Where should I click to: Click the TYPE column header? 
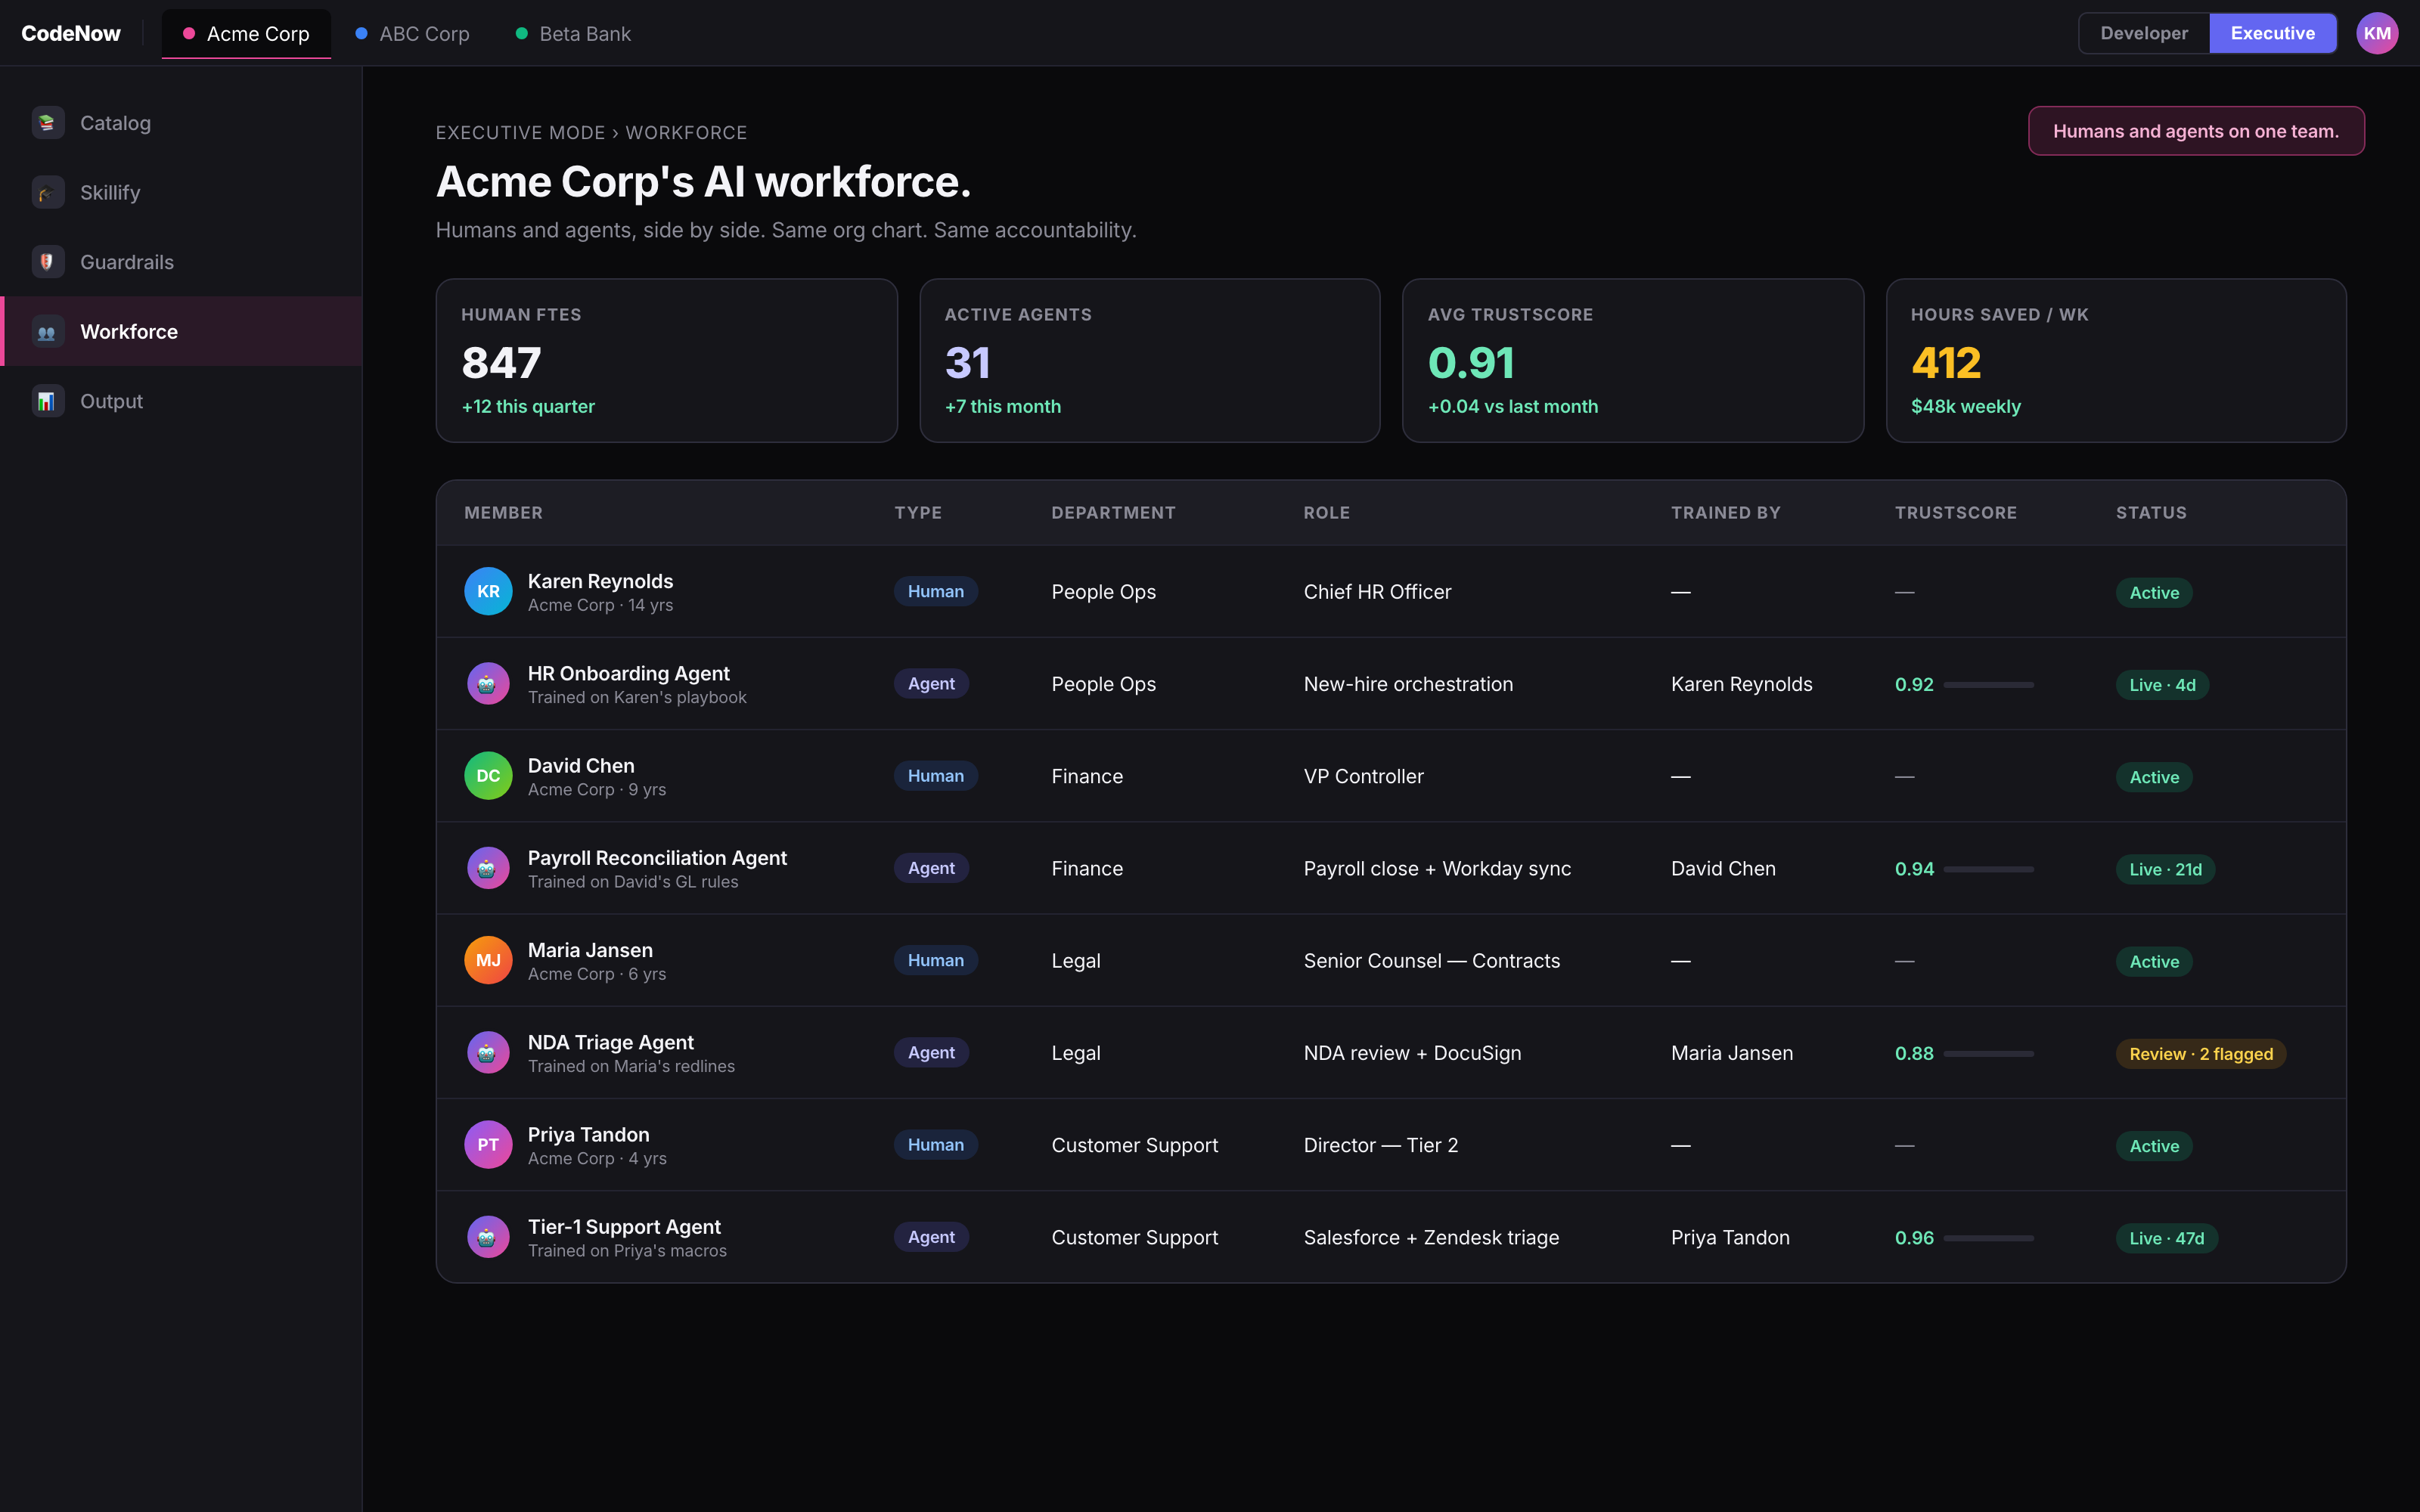[918, 513]
